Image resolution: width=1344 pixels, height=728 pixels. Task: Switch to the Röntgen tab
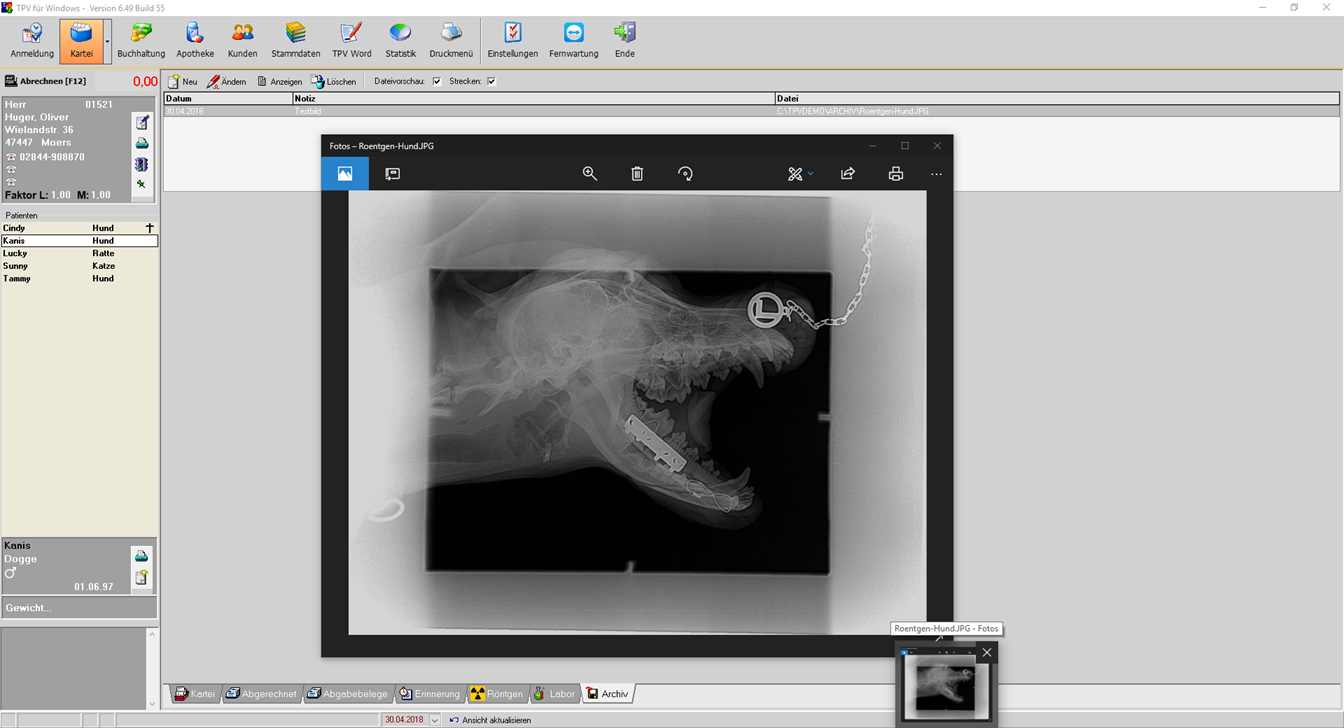496,694
